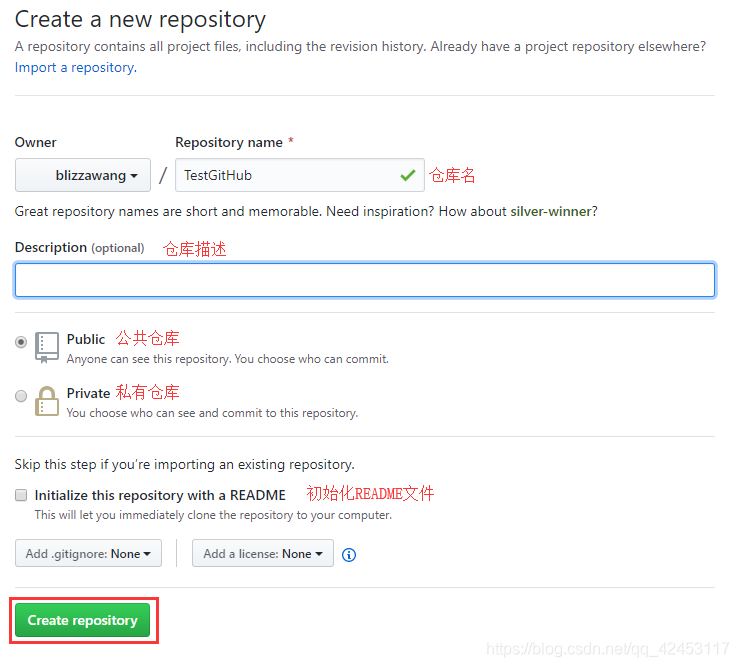Select the Public radio button
Viewport: 739px width, 667px height.
21,341
